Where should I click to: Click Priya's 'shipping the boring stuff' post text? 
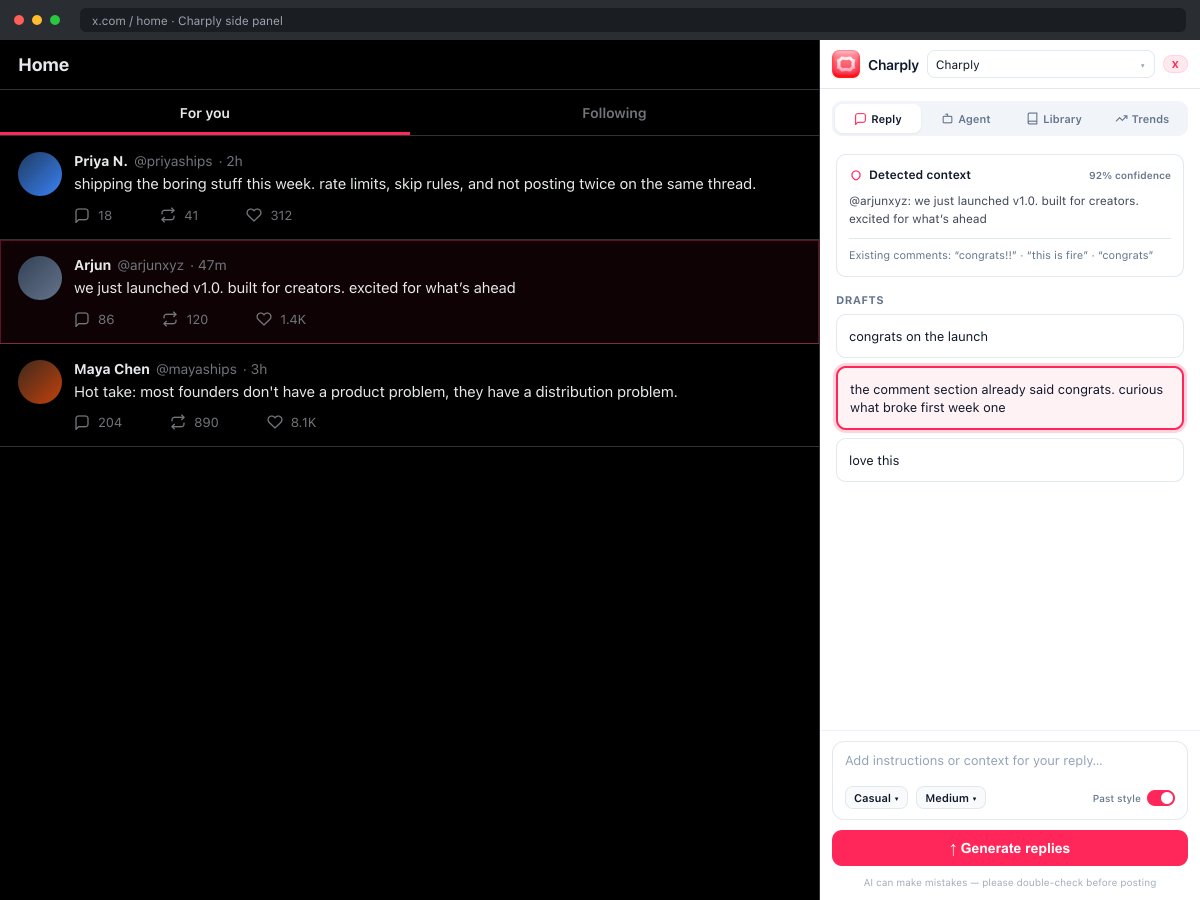pyautogui.click(x=415, y=184)
